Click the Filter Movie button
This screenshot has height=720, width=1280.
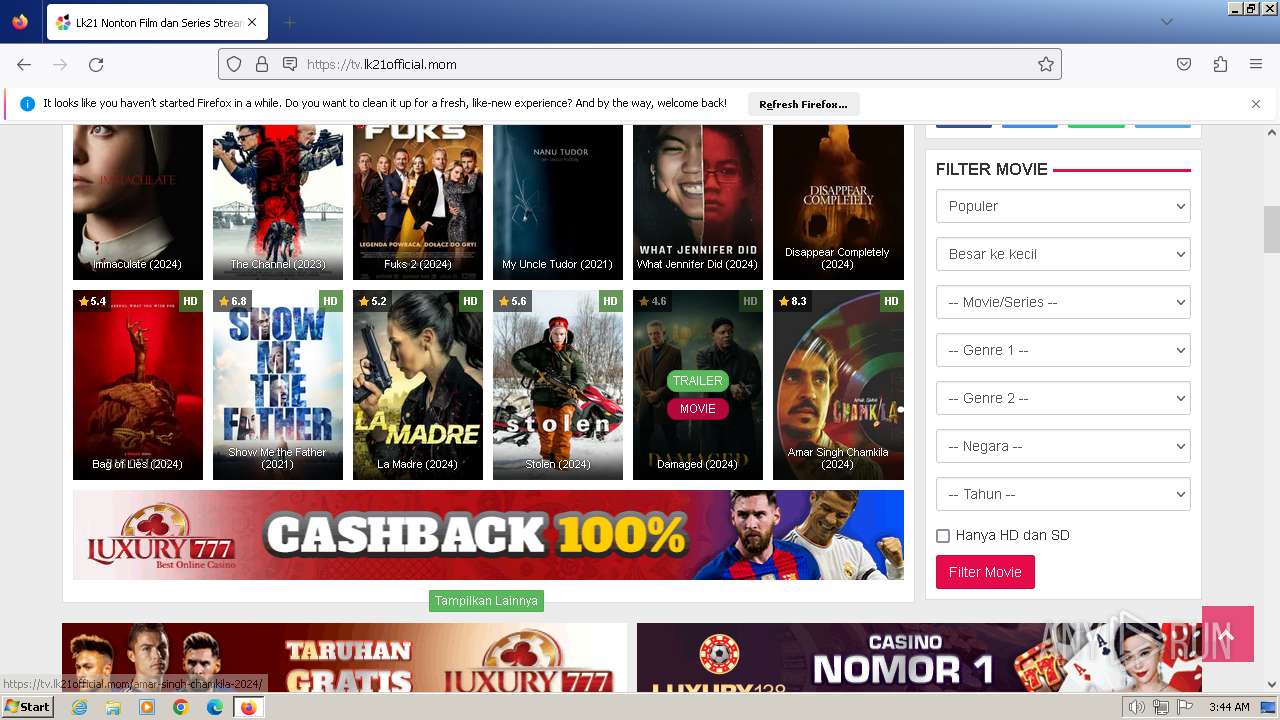tap(985, 572)
